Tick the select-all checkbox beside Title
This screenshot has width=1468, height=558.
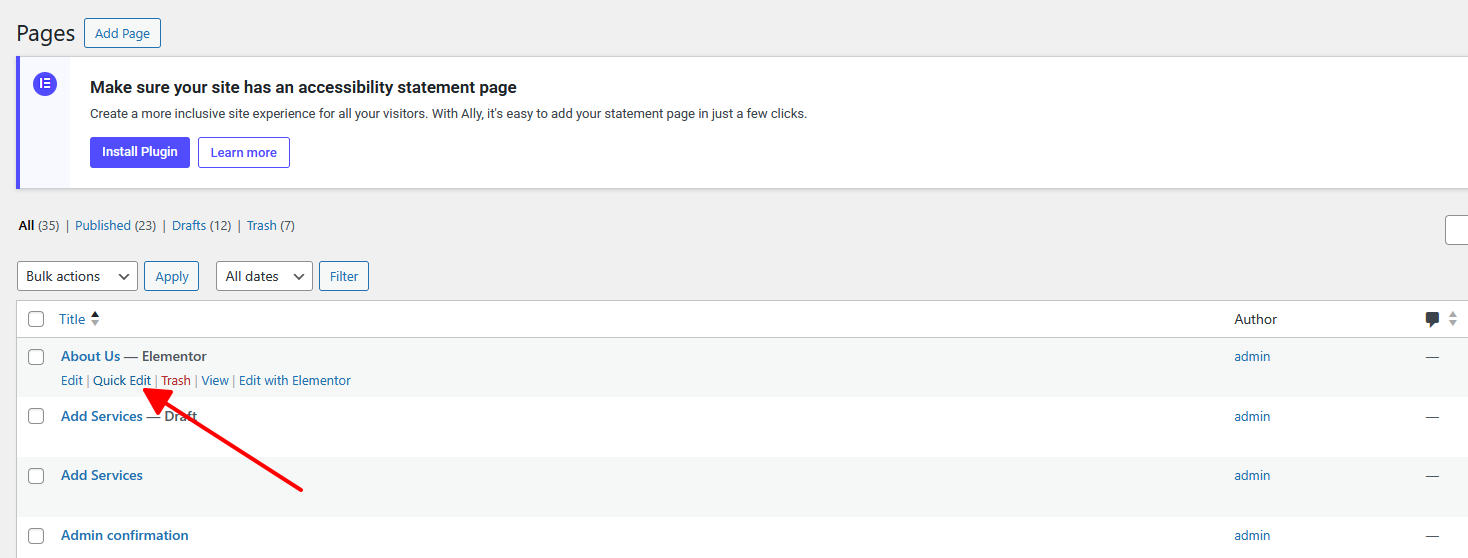click(36, 319)
